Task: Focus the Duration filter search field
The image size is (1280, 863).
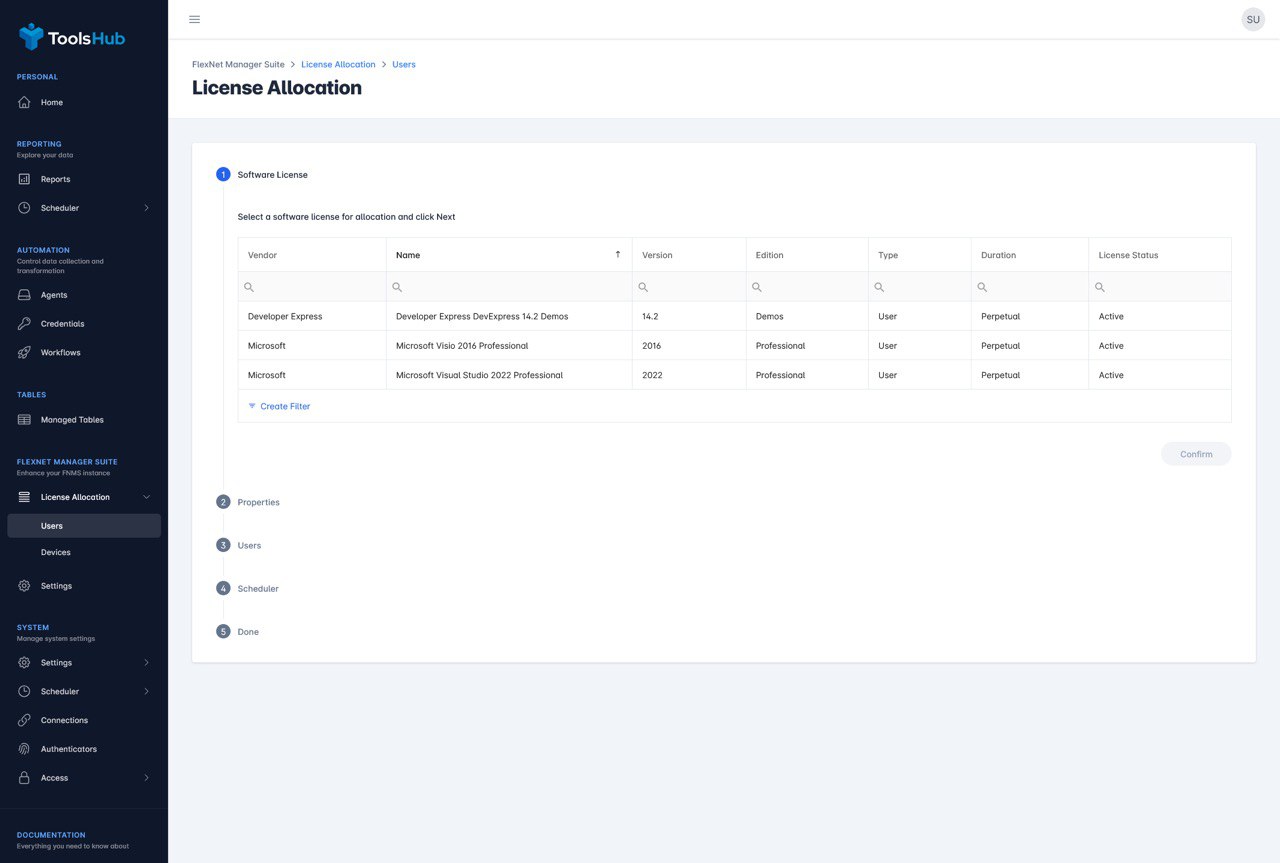Action: point(1030,287)
